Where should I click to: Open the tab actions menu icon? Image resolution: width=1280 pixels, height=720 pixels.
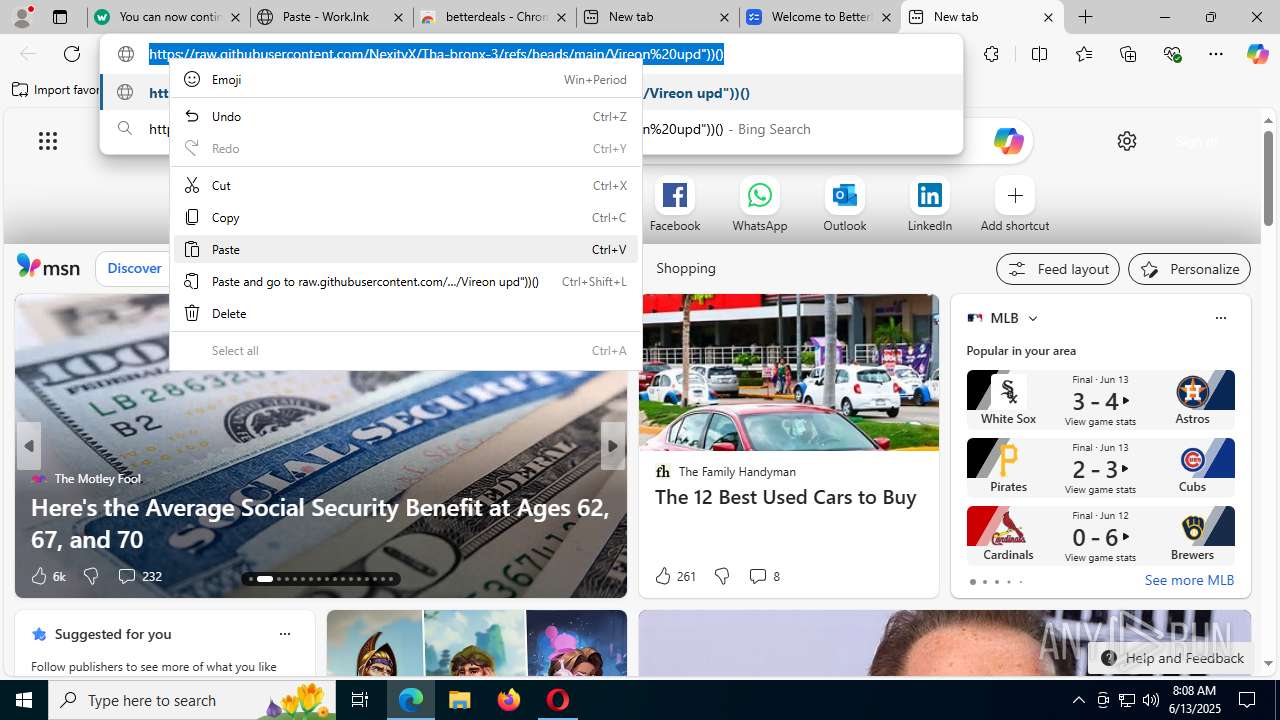[x=60, y=17]
